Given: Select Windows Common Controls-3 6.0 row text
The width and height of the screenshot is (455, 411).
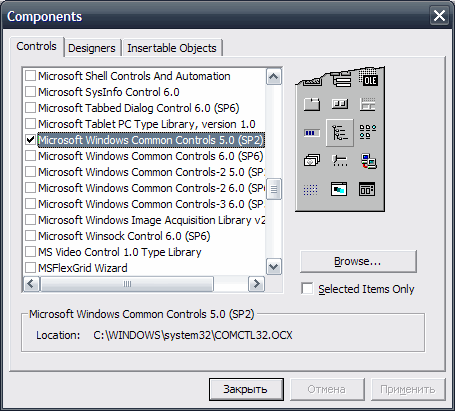Looking at the screenshot, I should tap(151, 204).
